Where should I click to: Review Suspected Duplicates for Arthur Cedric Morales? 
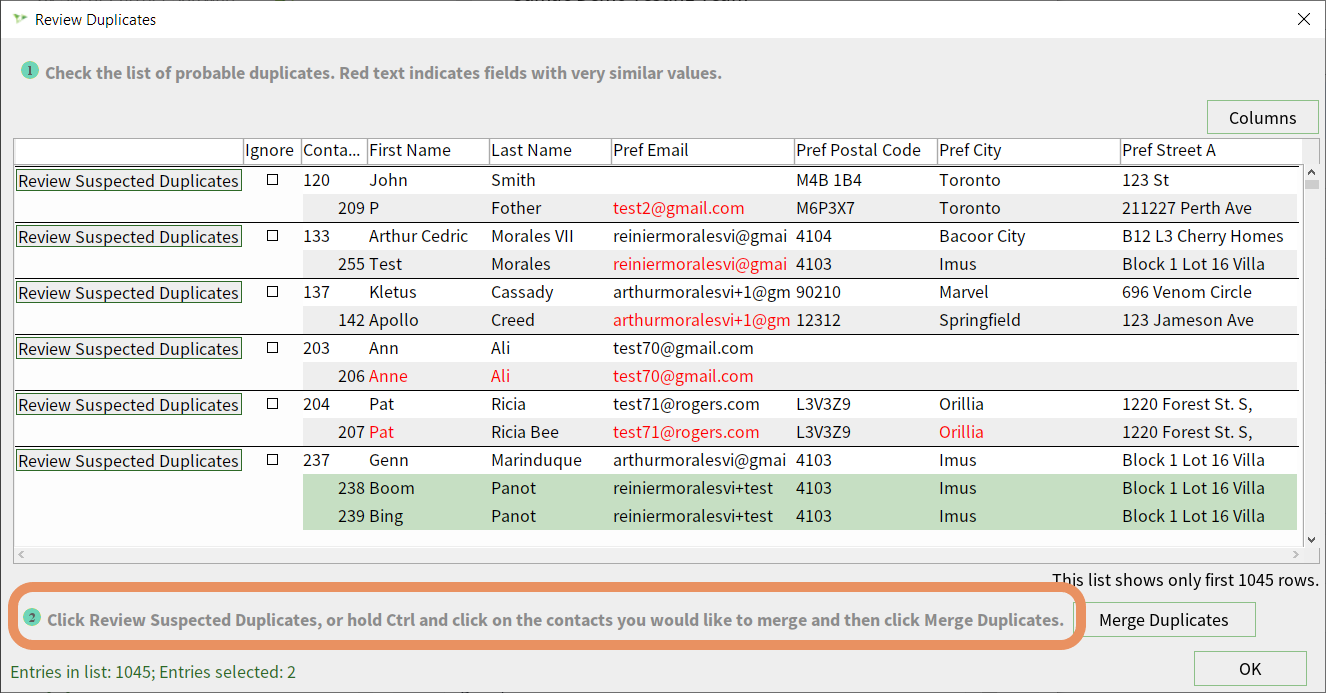pyautogui.click(x=128, y=237)
